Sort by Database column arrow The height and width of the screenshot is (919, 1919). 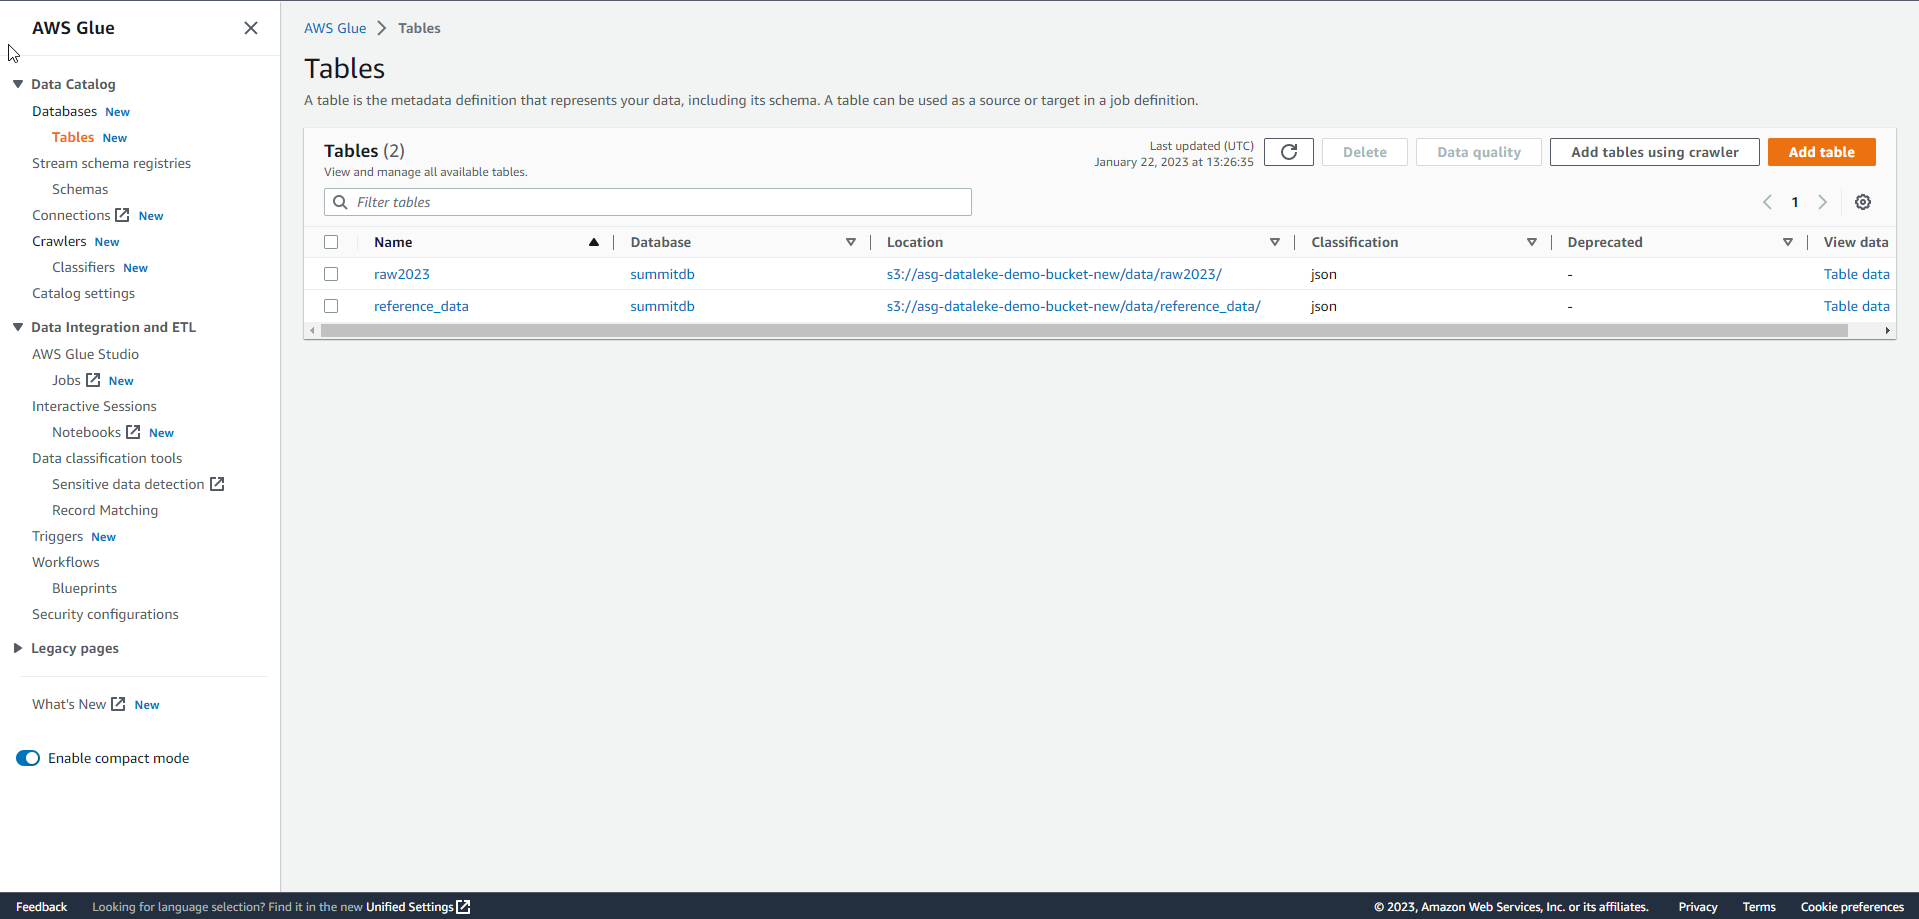coord(851,242)
